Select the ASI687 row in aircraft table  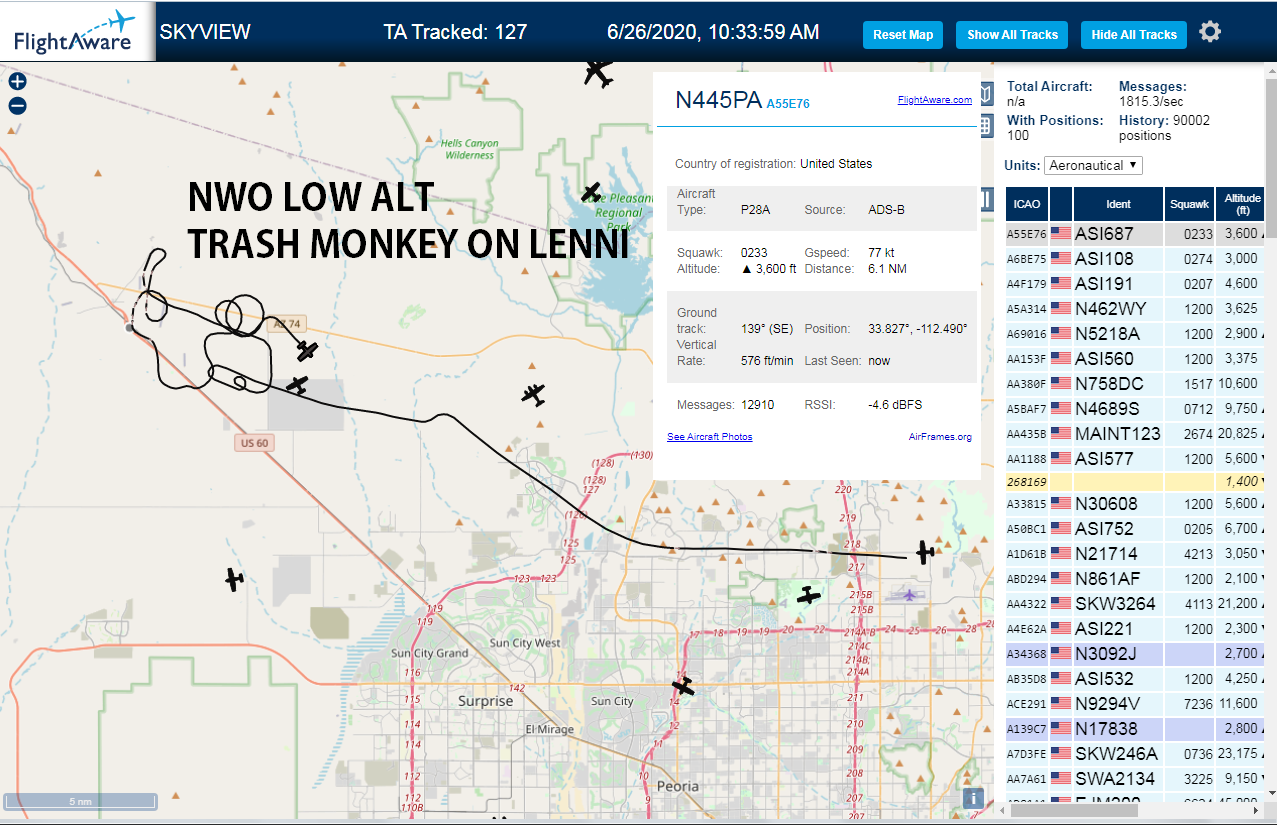tap(1135, 234)
